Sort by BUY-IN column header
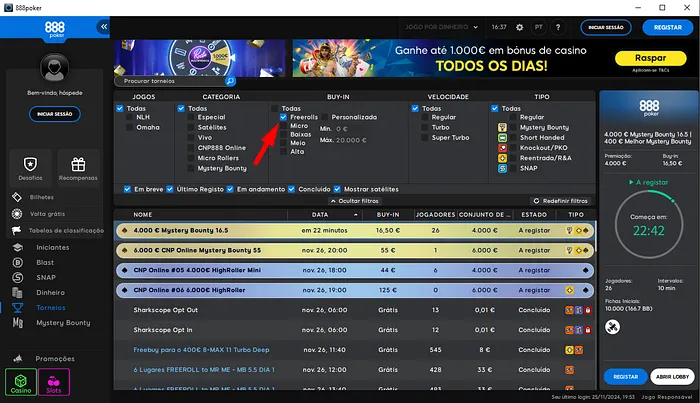Image resolution: width=700 pixels, height=403 pixels. click(388, 215)
